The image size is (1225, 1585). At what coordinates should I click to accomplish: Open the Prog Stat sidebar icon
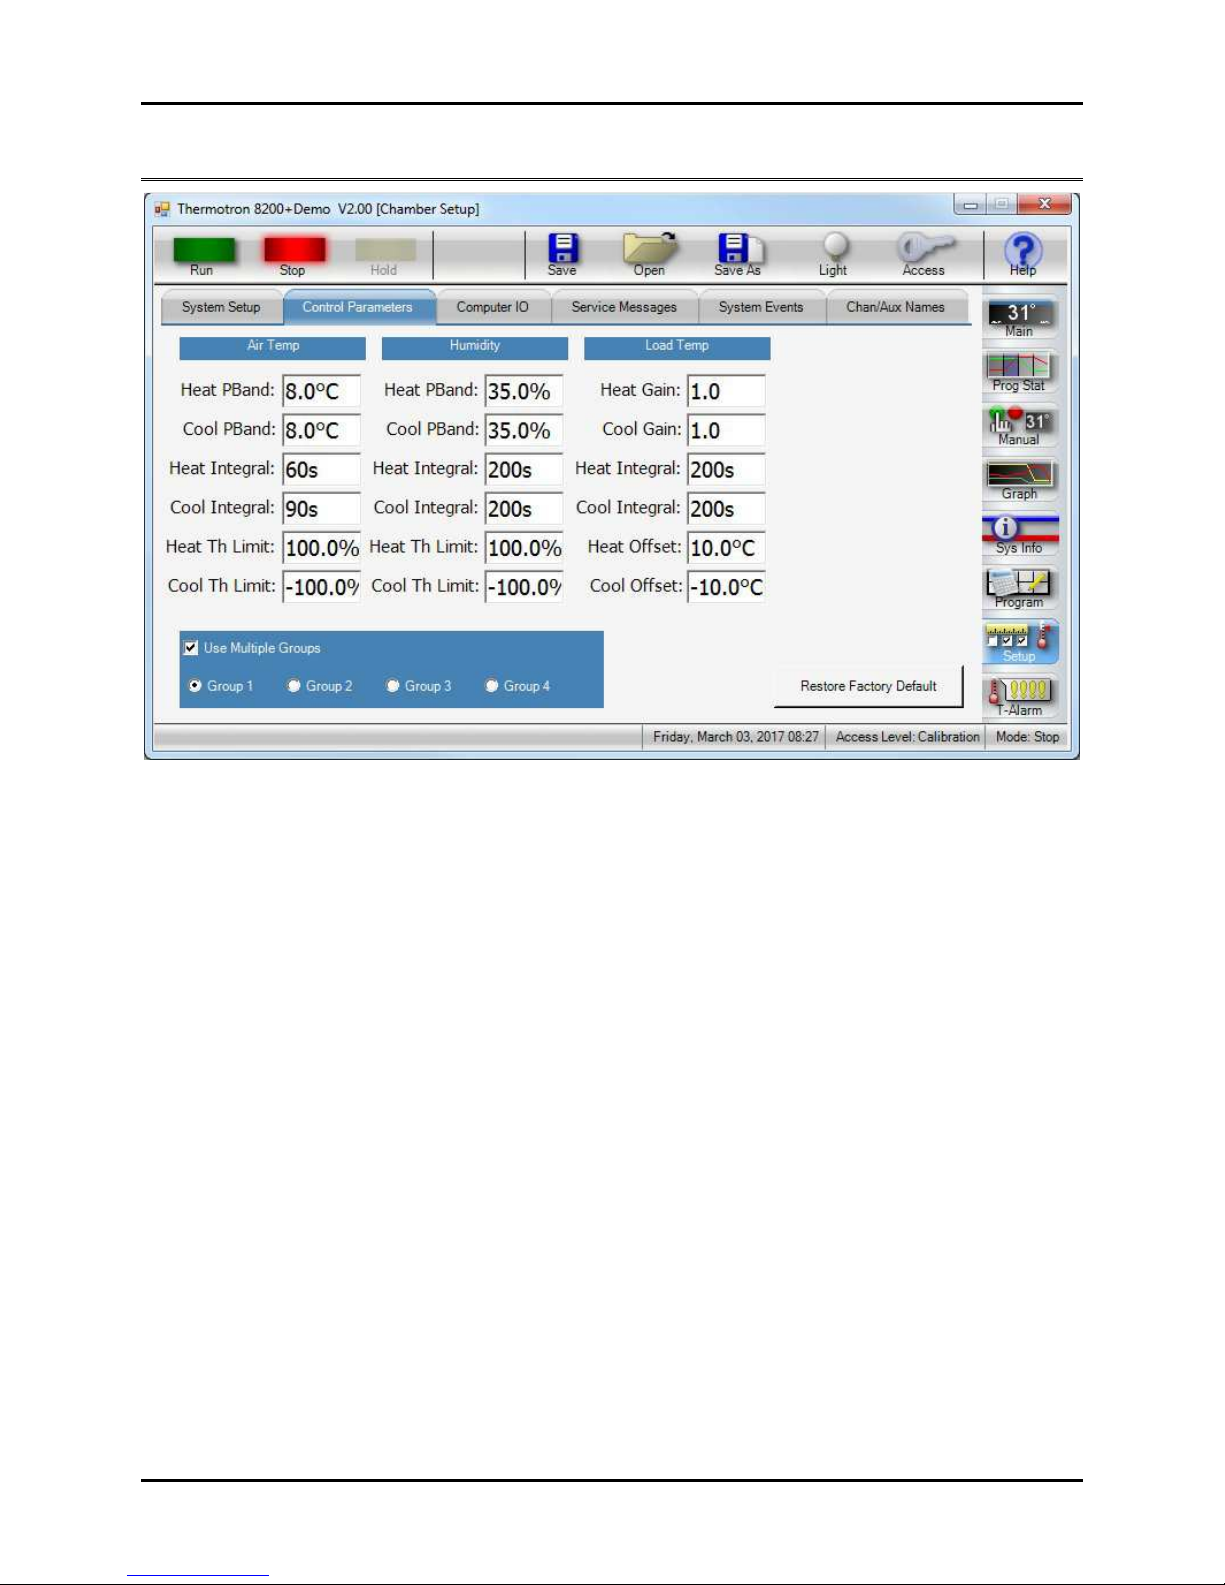pyautogui.click(x=1020, y=373)
